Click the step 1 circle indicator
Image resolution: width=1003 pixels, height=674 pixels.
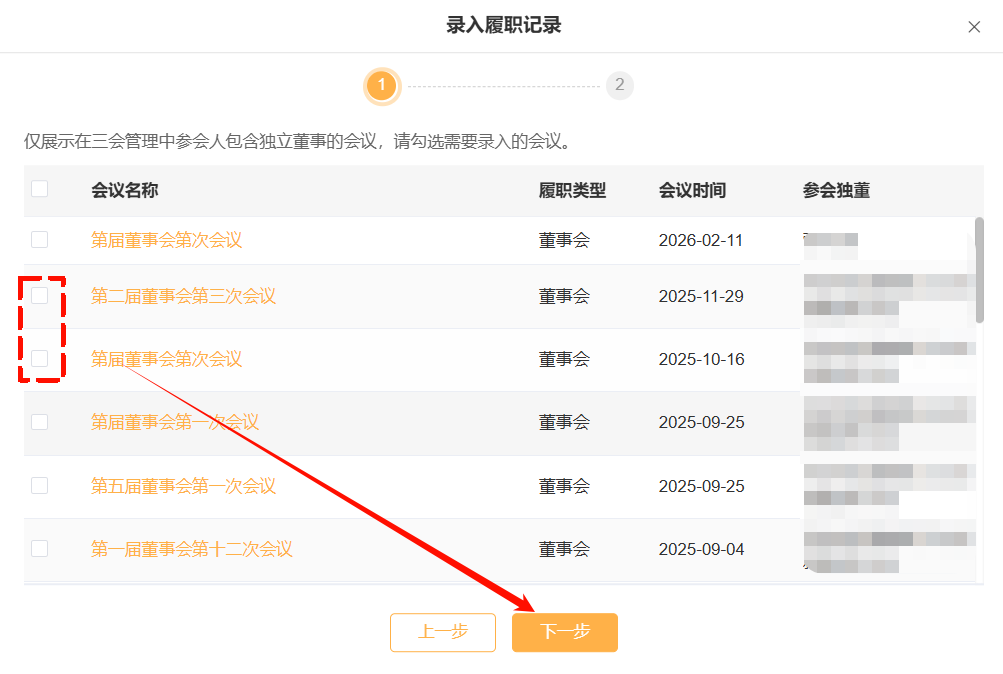click(381, 86)
